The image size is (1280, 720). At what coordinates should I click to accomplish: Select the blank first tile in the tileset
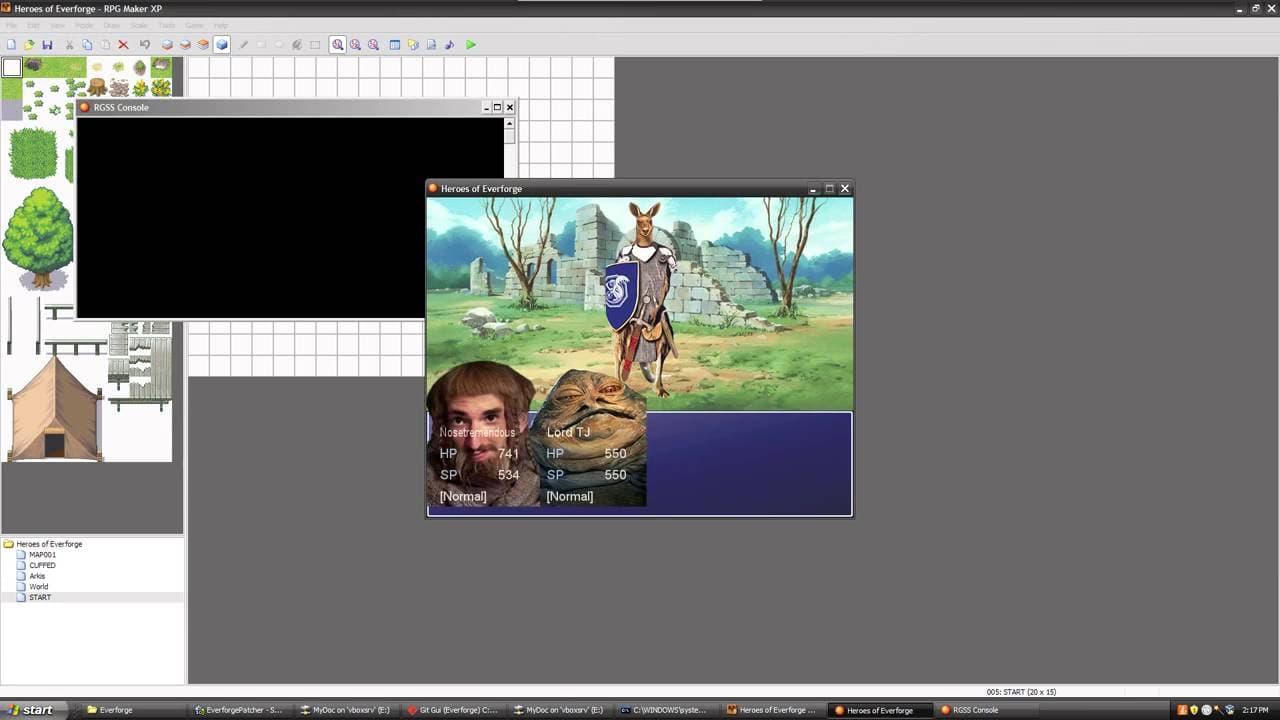coord(12,68)
